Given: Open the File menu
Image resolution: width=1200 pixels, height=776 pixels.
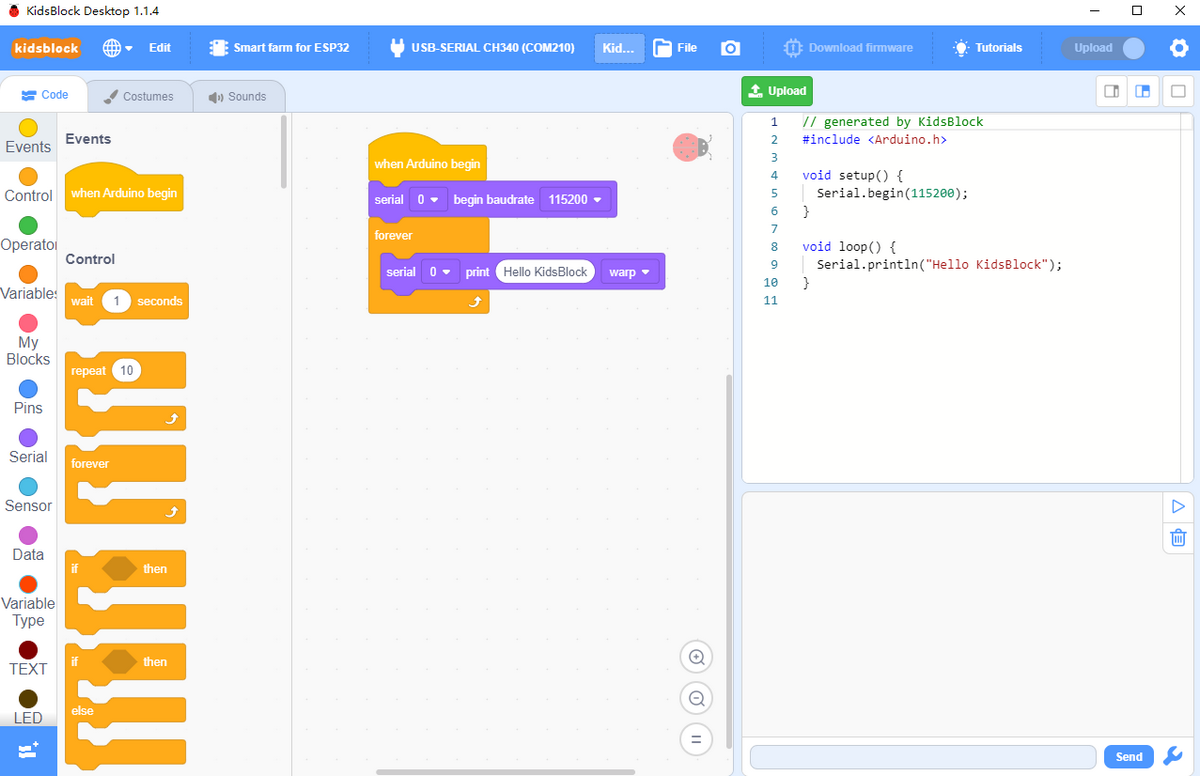Looking at the screenshot, I should tap(675, 48).
